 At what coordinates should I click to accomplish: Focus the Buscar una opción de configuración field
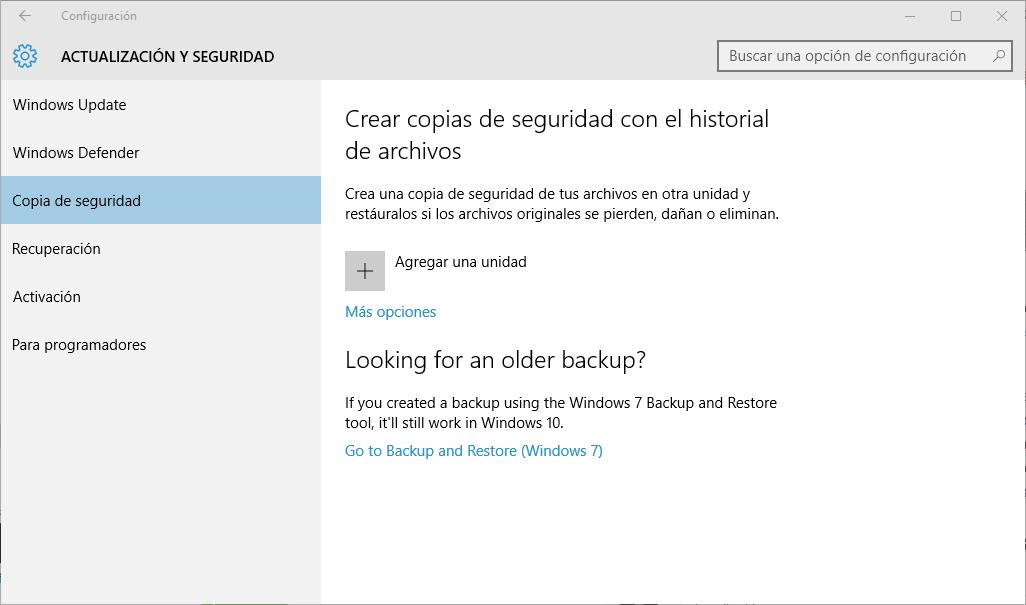coord(850,56)
